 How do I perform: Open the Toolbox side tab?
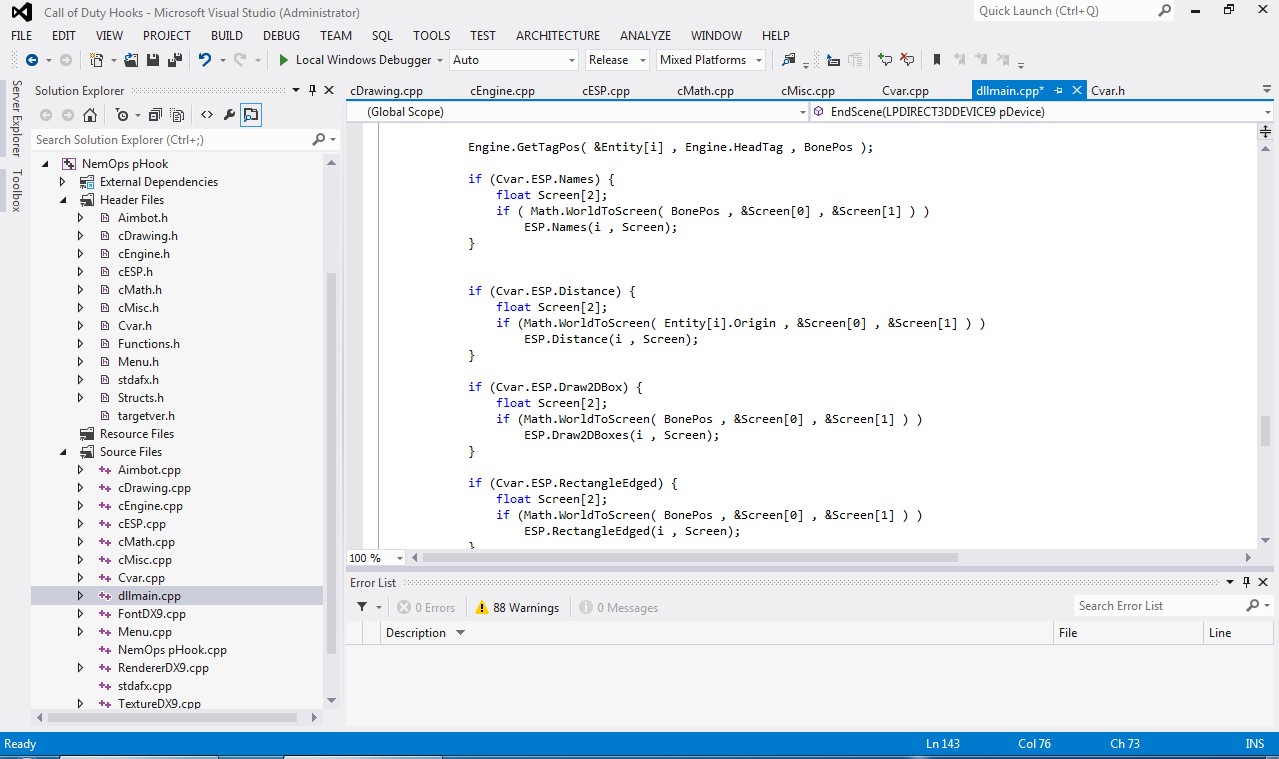click(15, 190)
